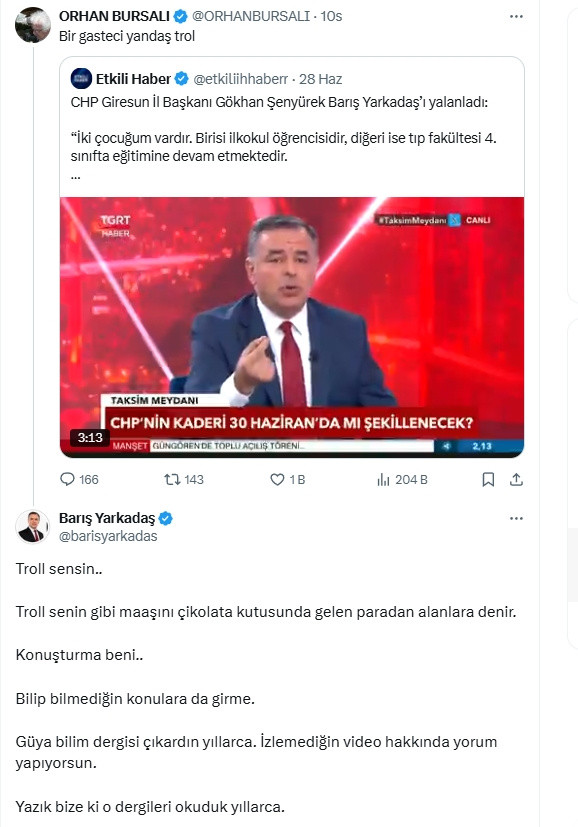This screenshot has width=578, height=827.
Task: Open Etkili Haber account name
Action: (x=133, y=79)
